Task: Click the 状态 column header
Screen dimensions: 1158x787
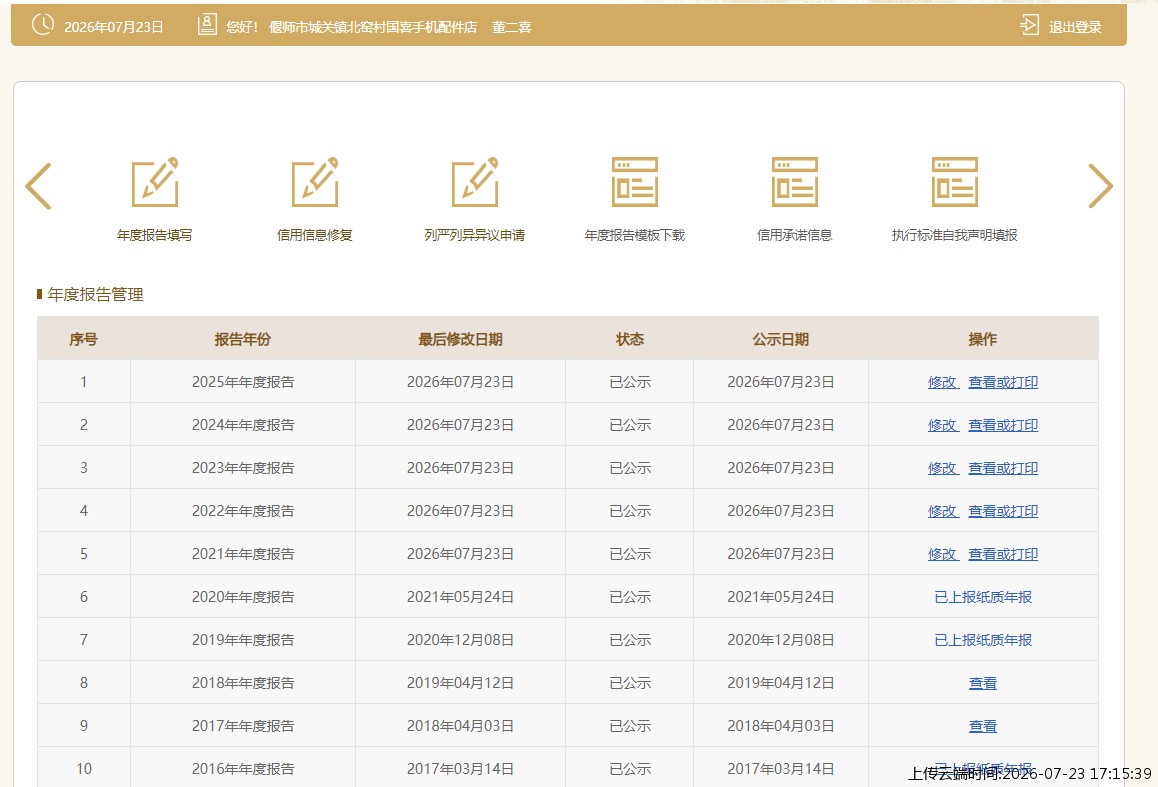Action: (x=630, y=339)
